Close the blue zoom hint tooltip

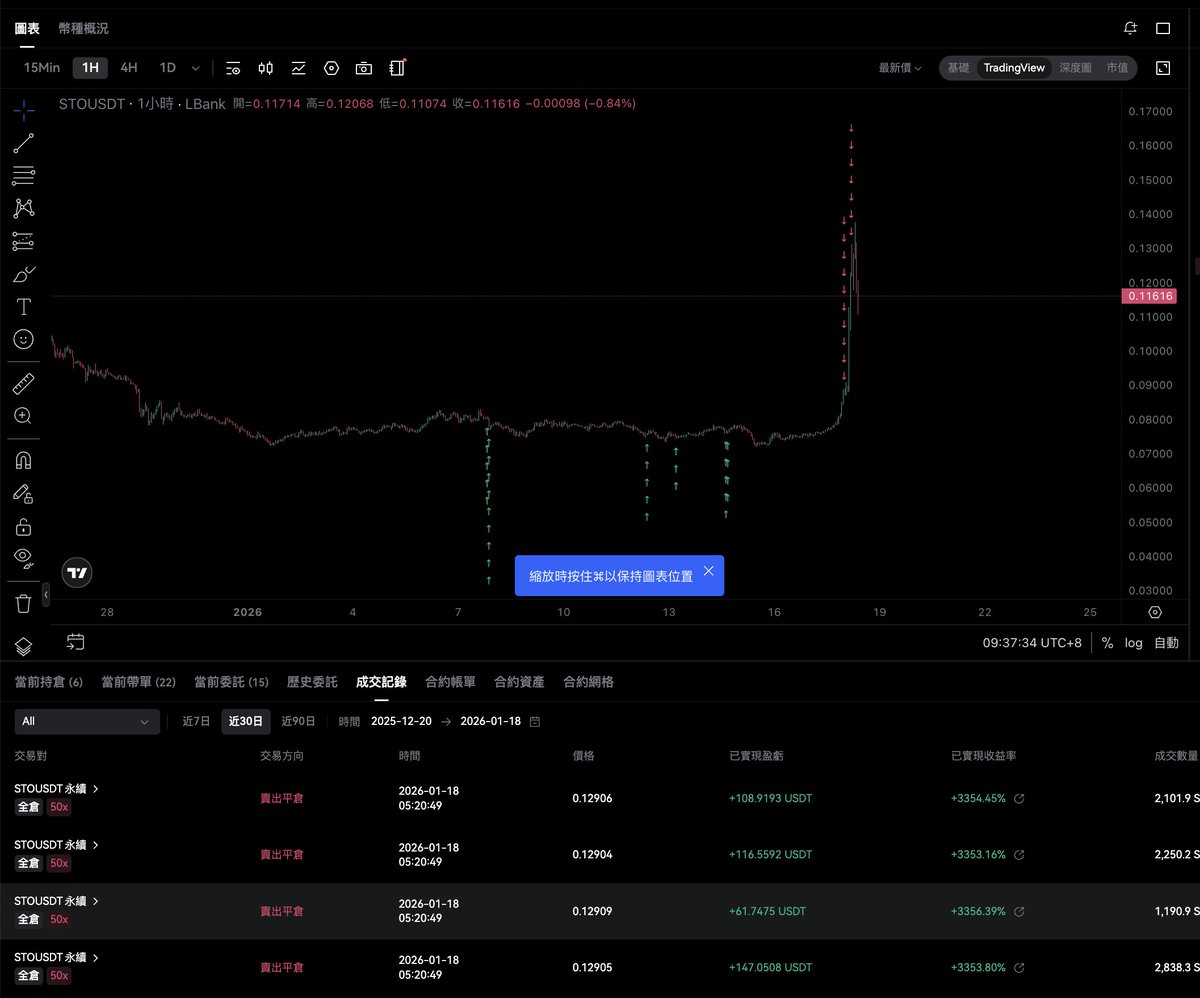coord(708,571)
